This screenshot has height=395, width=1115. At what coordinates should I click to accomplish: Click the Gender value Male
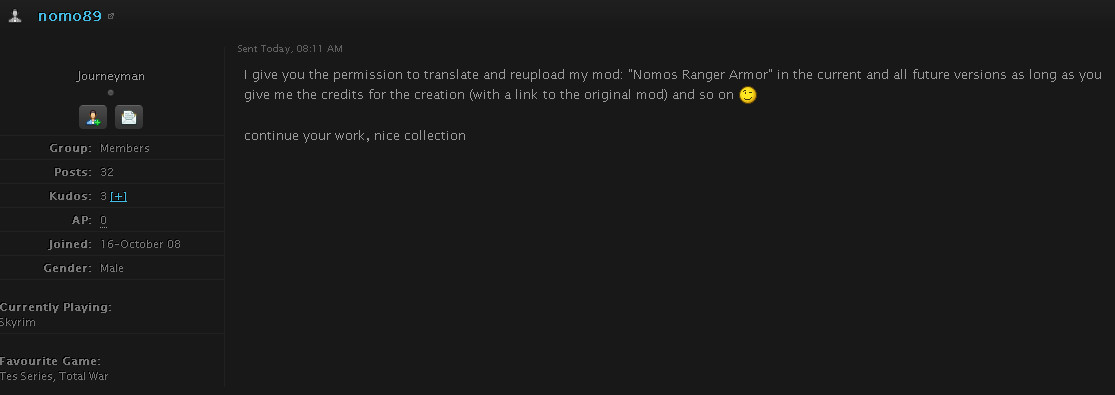pos(112,268)
